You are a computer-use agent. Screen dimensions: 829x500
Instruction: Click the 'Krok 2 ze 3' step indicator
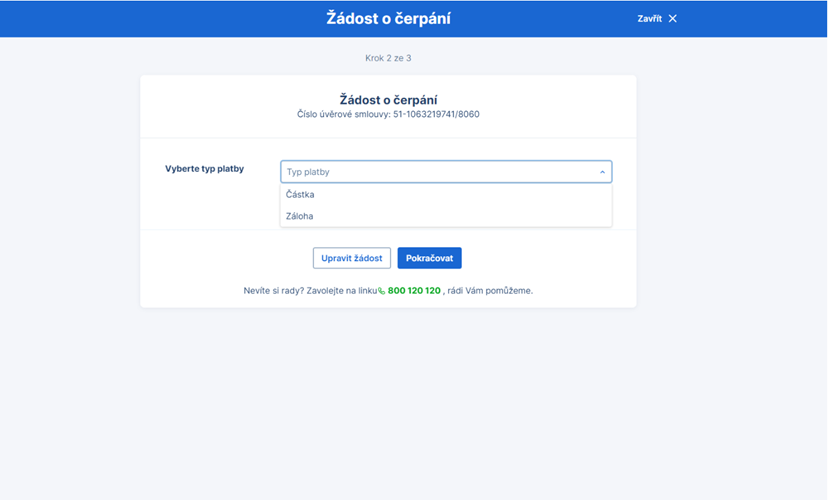coord(388,58)
